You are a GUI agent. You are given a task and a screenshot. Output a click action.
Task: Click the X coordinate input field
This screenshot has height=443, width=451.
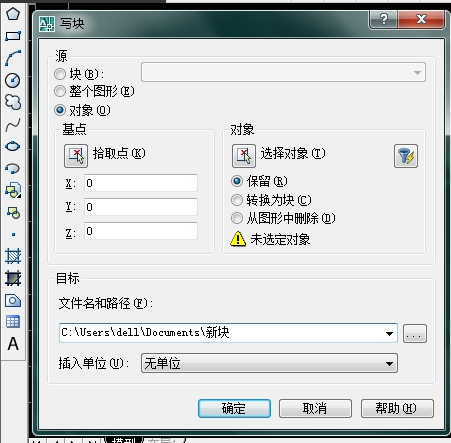point(141,183)
